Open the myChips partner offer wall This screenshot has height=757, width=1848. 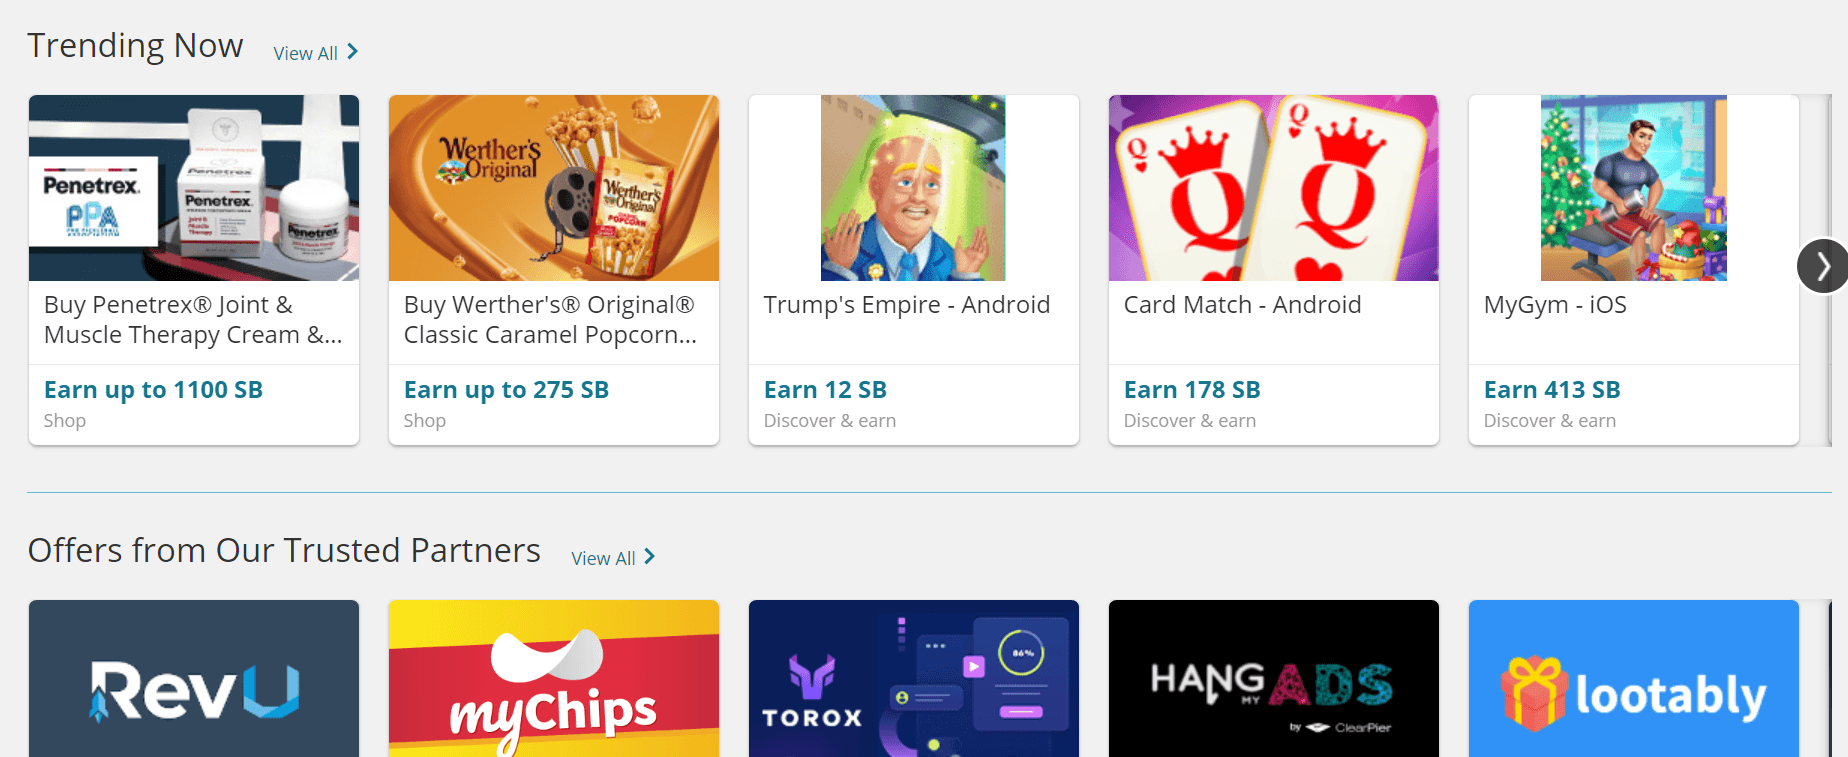pyautogui.click(x=553, y=679)
